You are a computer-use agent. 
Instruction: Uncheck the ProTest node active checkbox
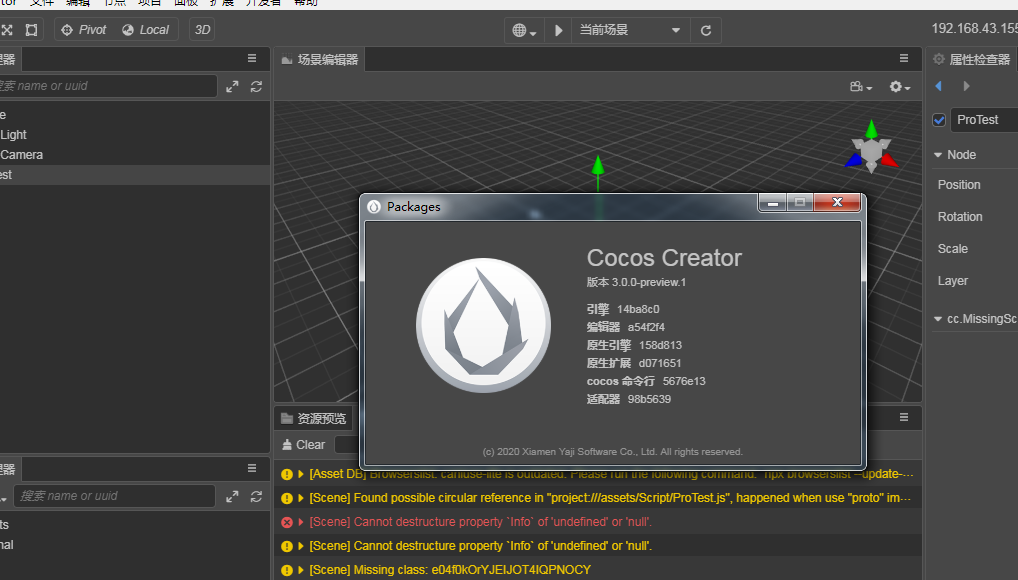pos(939,120)
